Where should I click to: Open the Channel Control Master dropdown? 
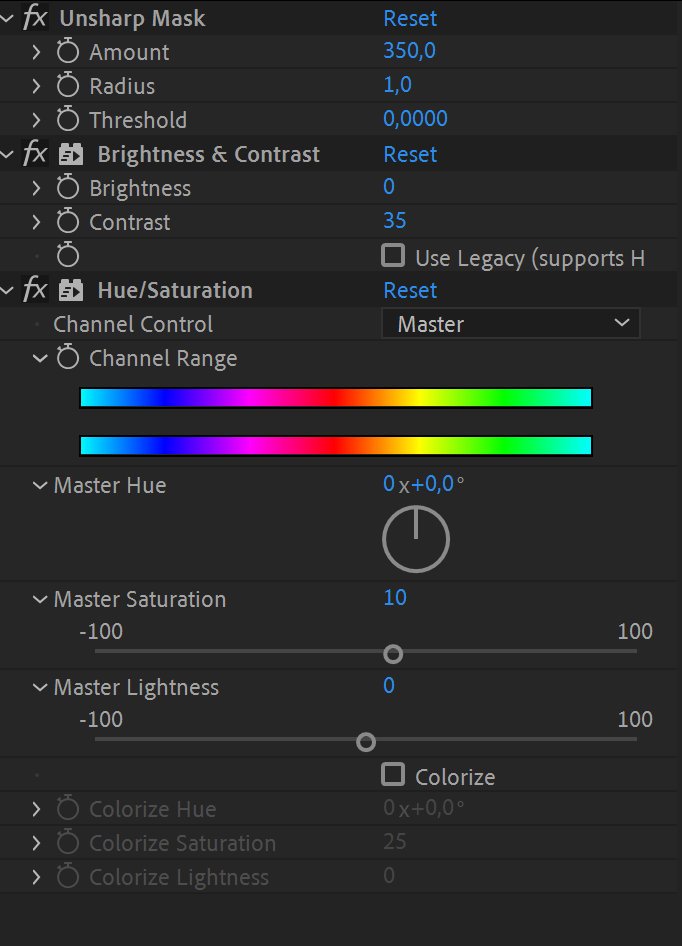tap(510, 324)
